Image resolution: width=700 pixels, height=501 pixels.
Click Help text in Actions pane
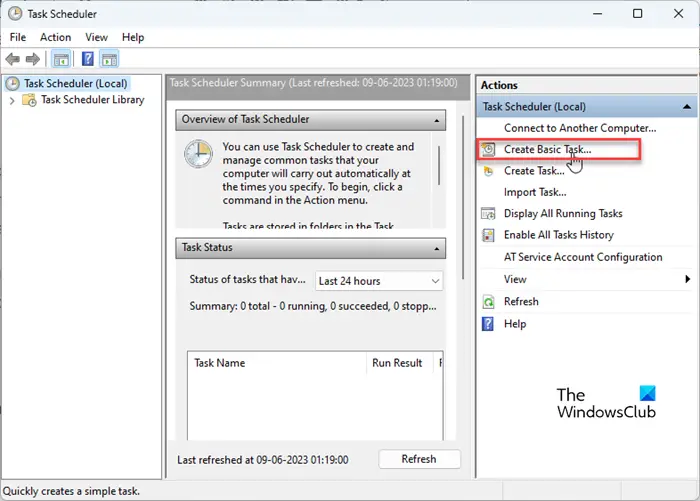pos(515,324)
